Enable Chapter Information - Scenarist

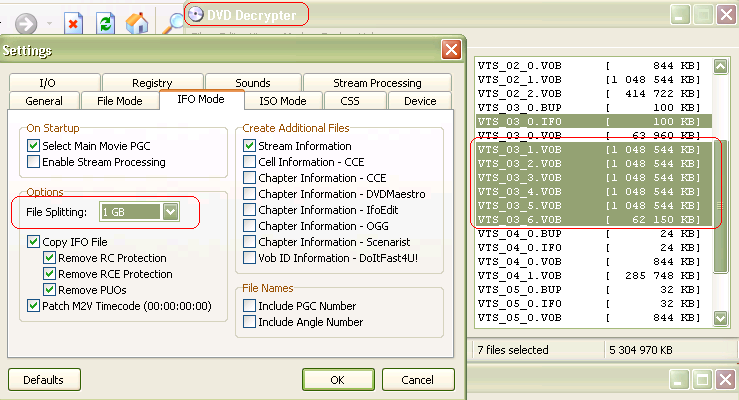(249, 242)
